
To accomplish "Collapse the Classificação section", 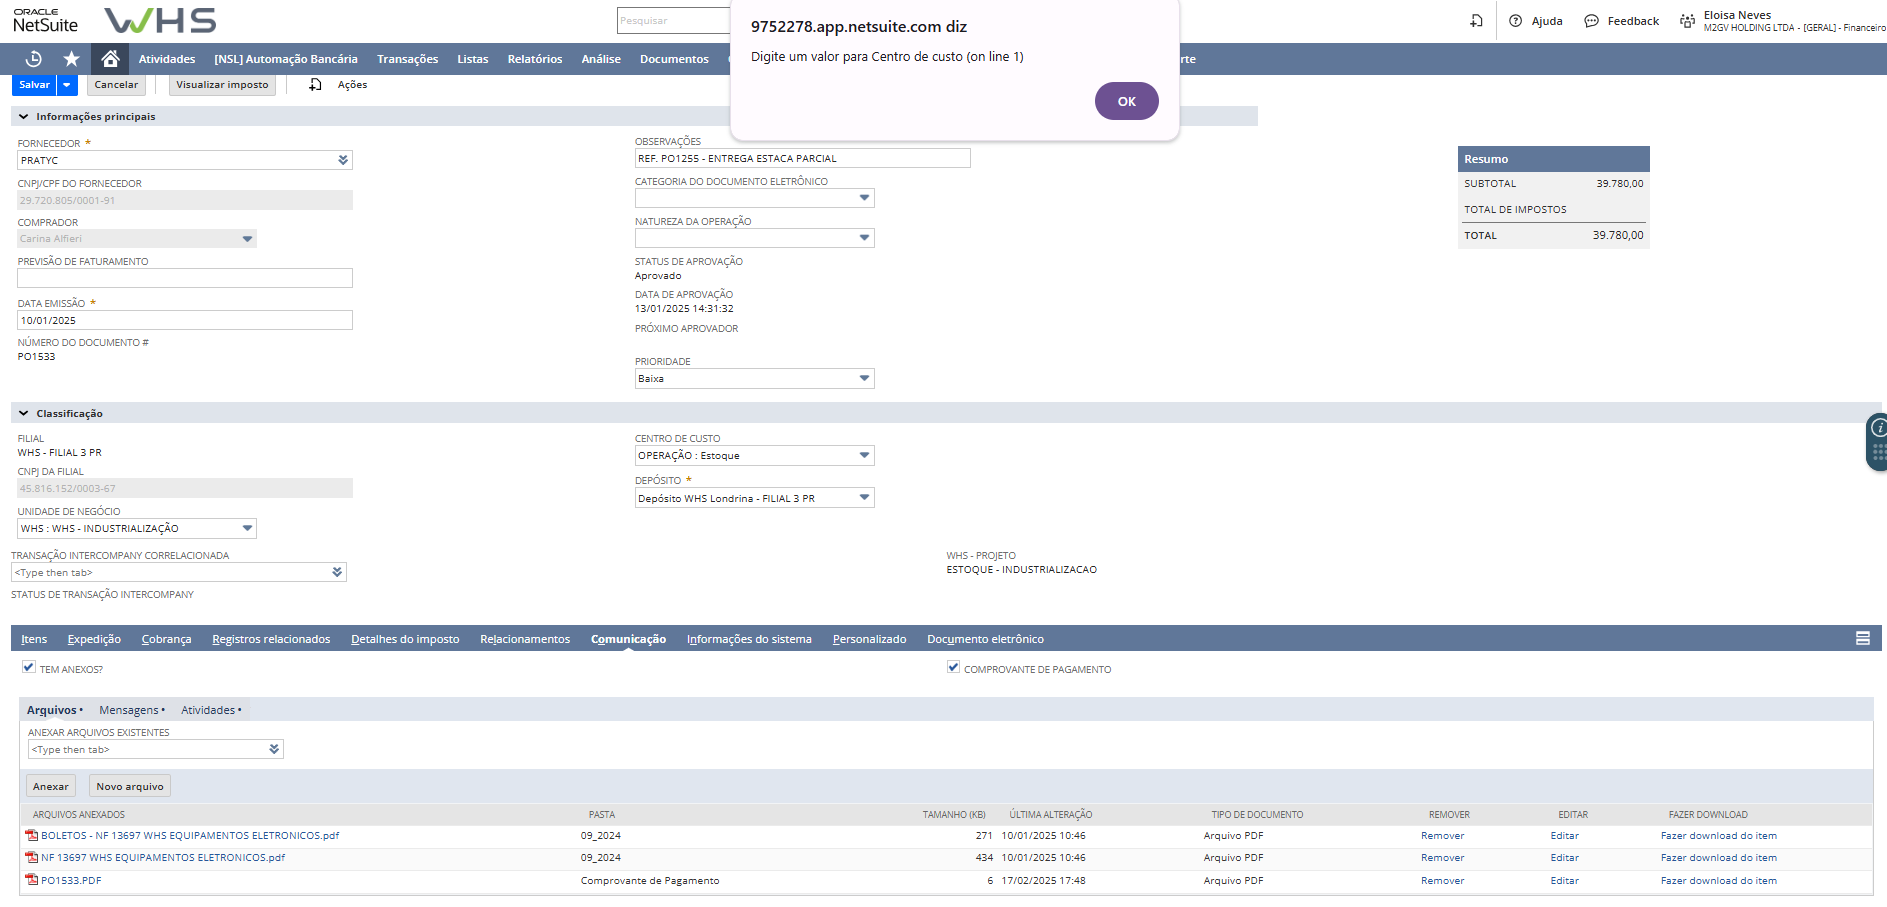I will coord(23,413).
